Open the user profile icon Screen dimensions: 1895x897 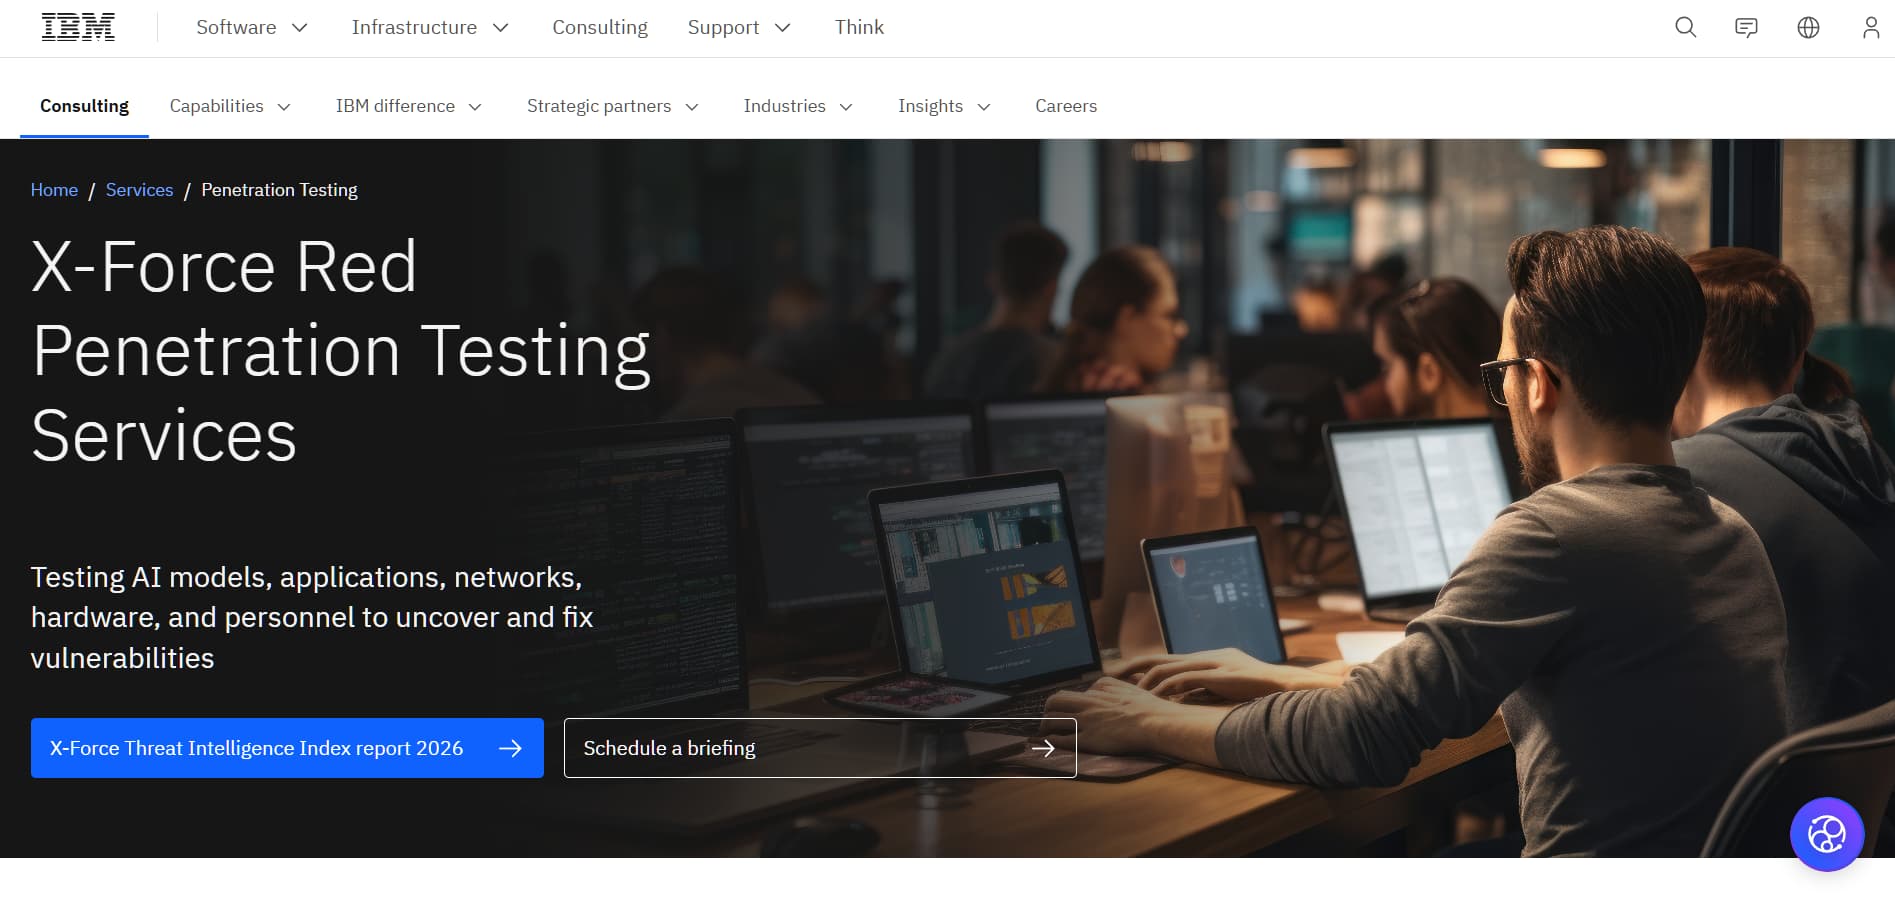[1870, 27]
